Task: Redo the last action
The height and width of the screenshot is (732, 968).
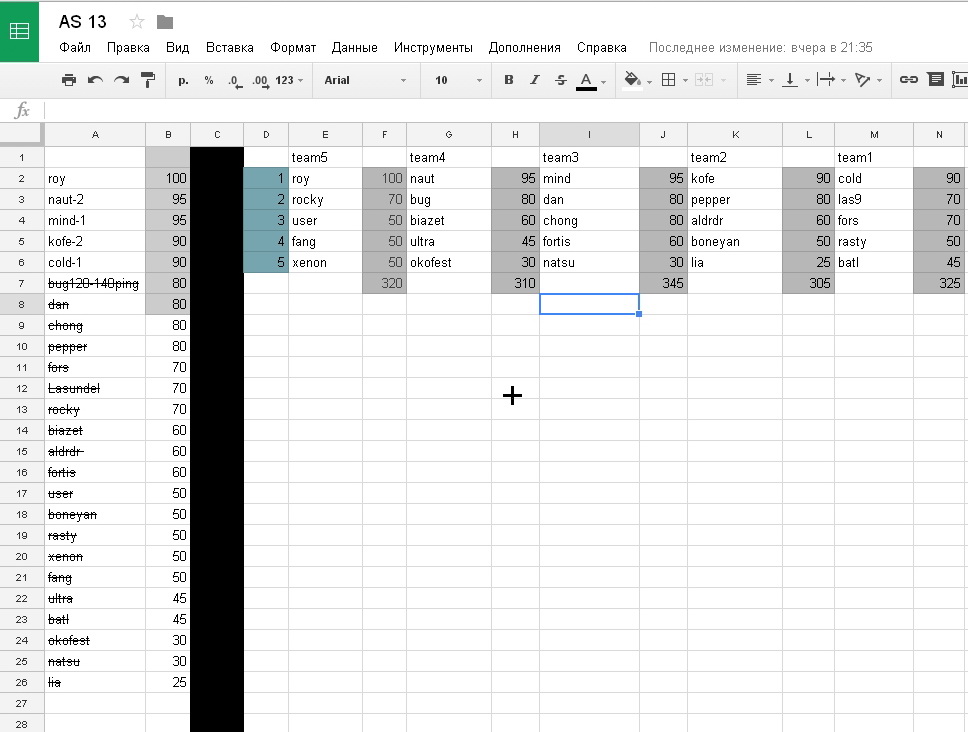Action: click(x=122, y=80)
